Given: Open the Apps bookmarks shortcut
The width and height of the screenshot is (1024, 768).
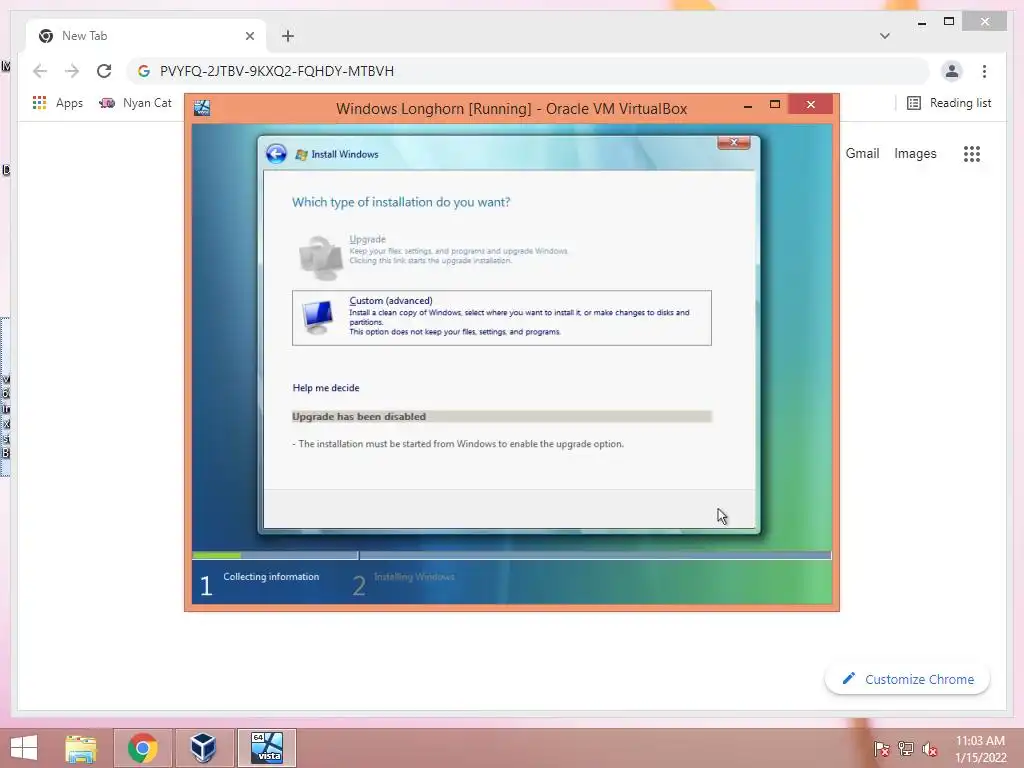Looking at the screenshot, I should [57, 103].
